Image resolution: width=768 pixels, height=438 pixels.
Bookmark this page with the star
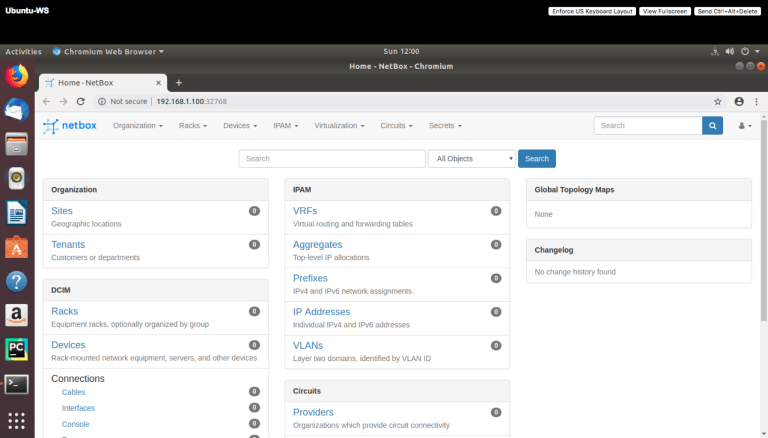(718, 101)
